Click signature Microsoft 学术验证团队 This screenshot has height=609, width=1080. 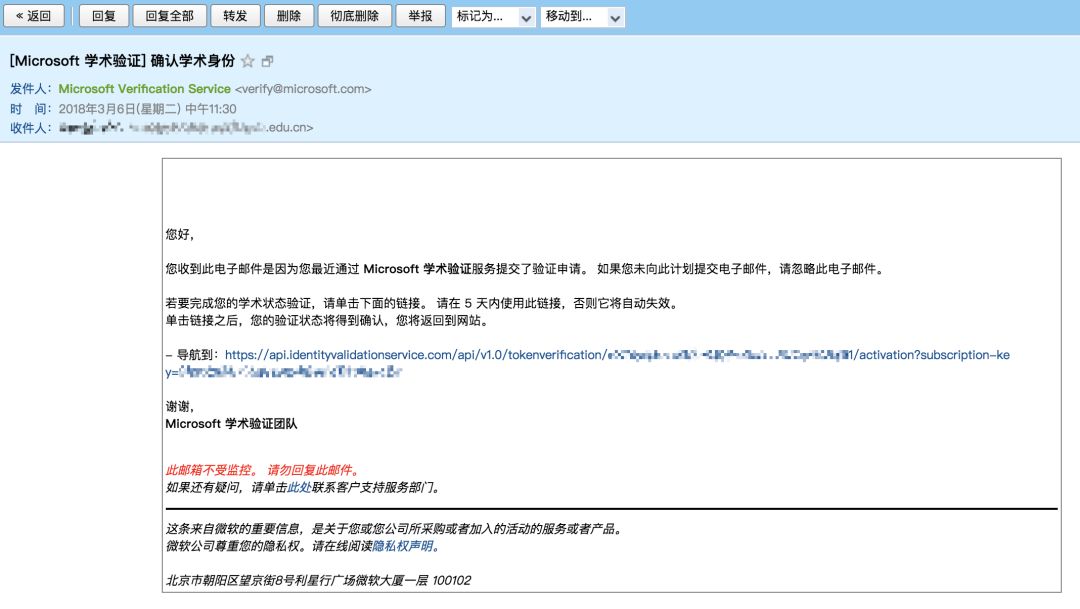click(231, 424)
